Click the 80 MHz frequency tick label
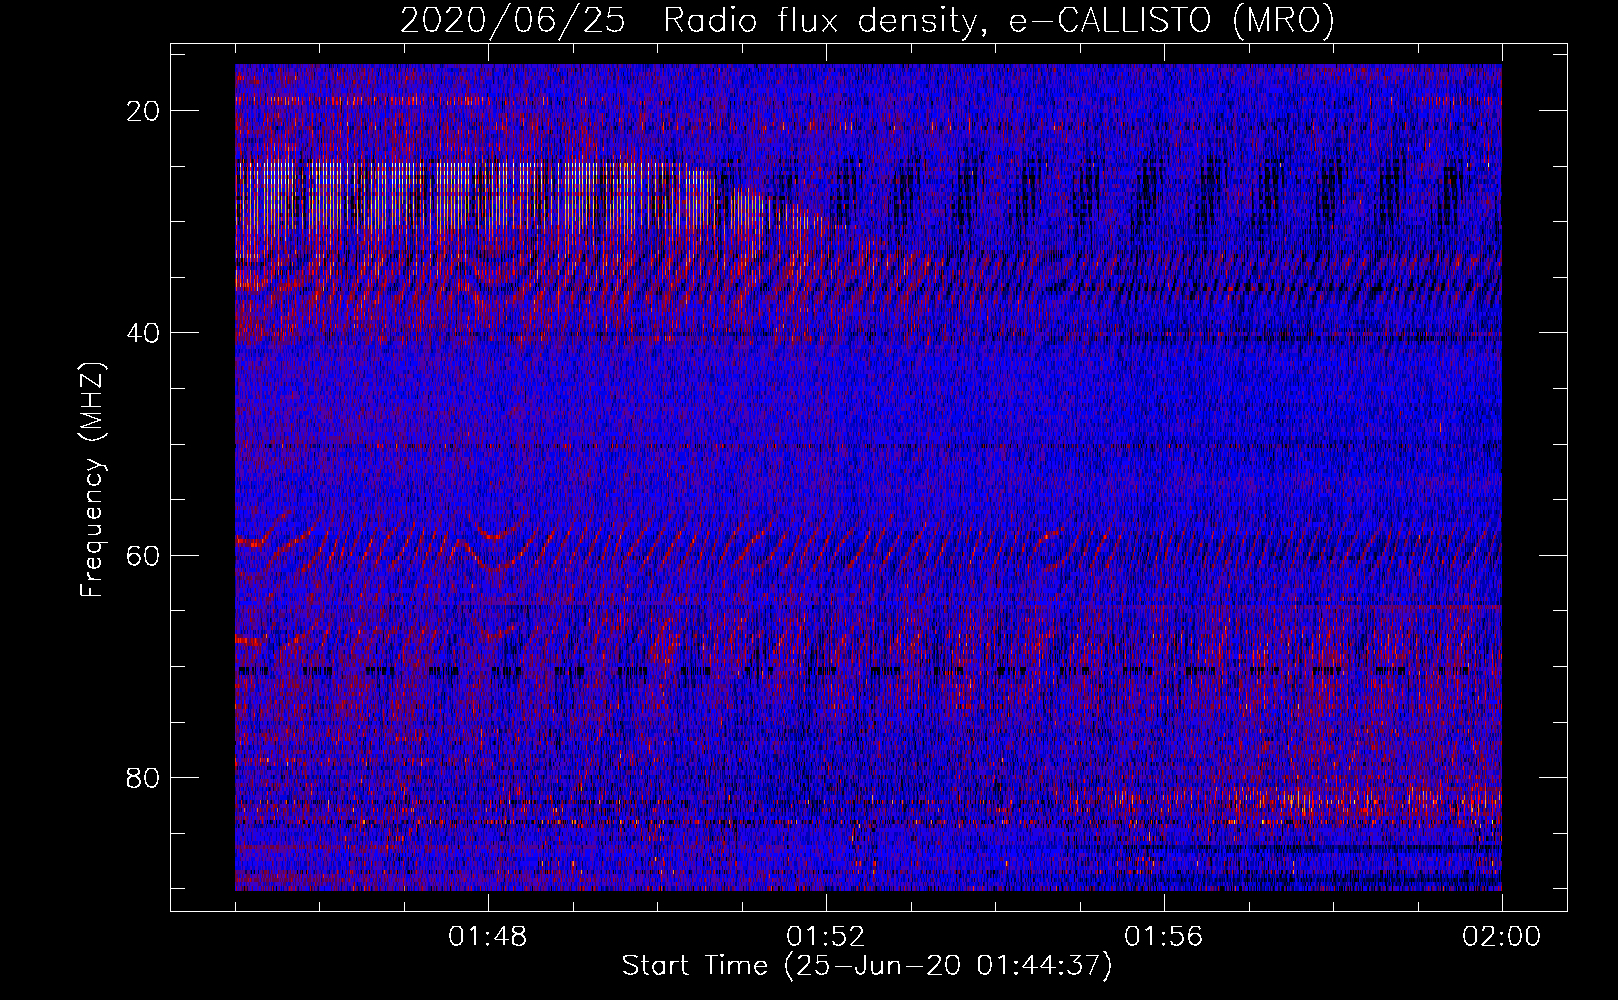Viewport: 1618px width, 1000px height. click(x=144, y=777)
